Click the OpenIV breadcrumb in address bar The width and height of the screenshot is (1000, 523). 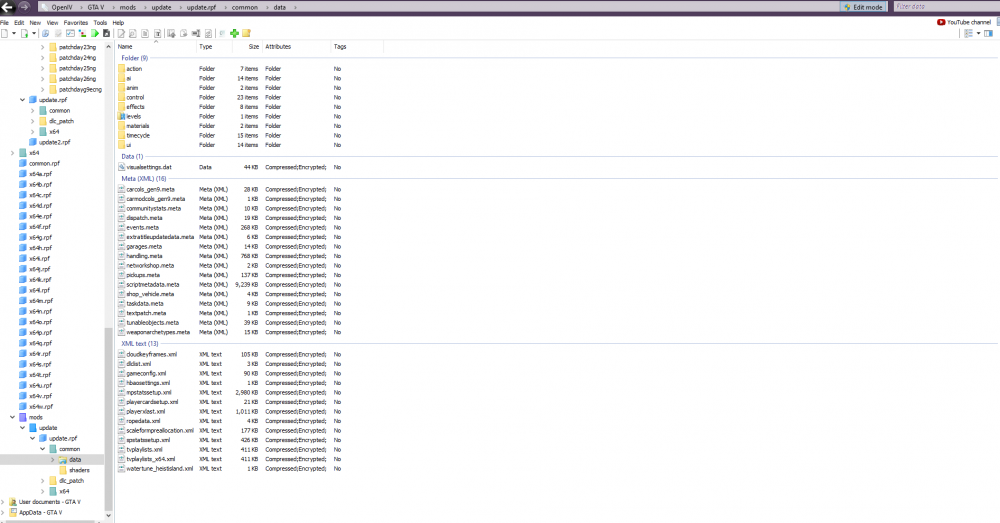click(62, 7)
